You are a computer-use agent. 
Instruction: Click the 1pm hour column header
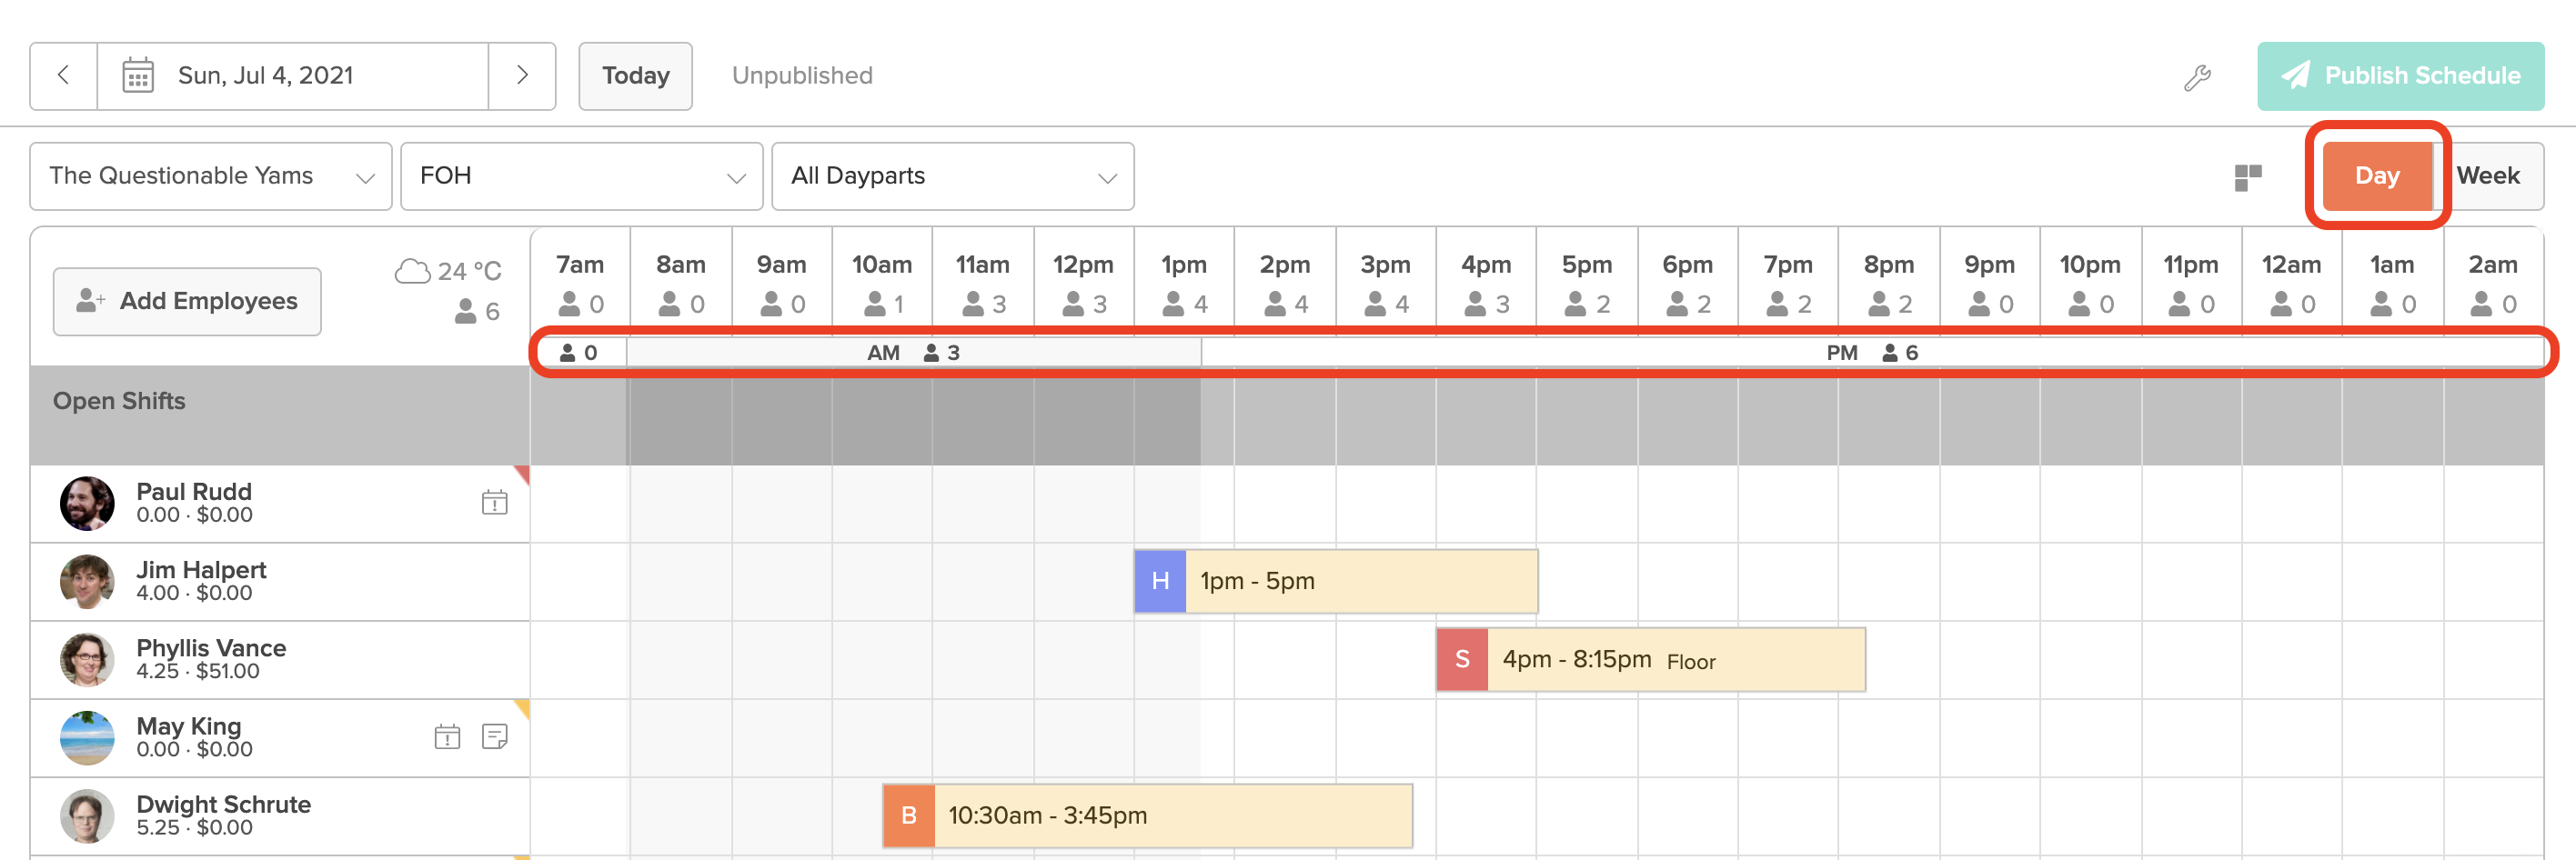[1184, 283]
